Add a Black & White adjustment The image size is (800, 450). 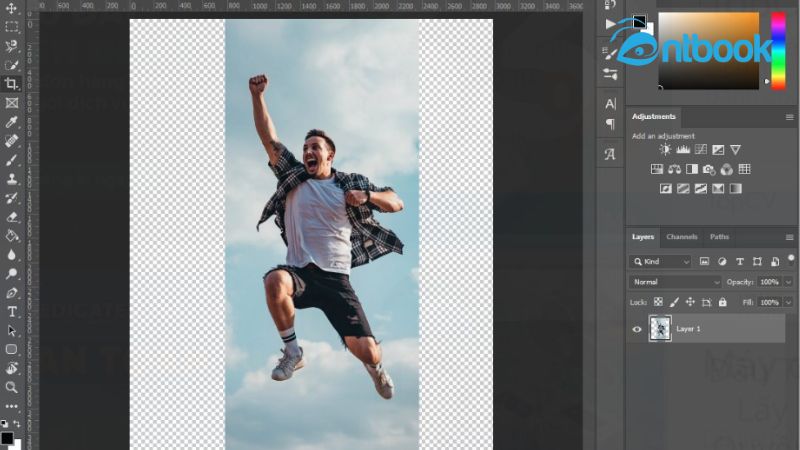(x=692, y=169)
